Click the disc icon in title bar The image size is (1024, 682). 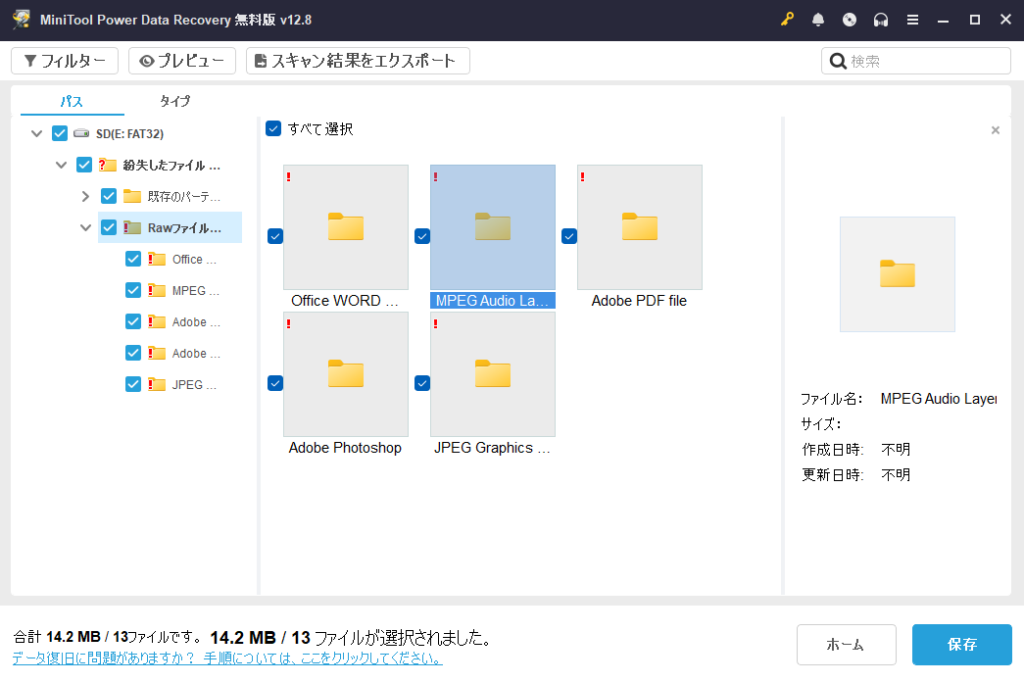tap(849, 20)
